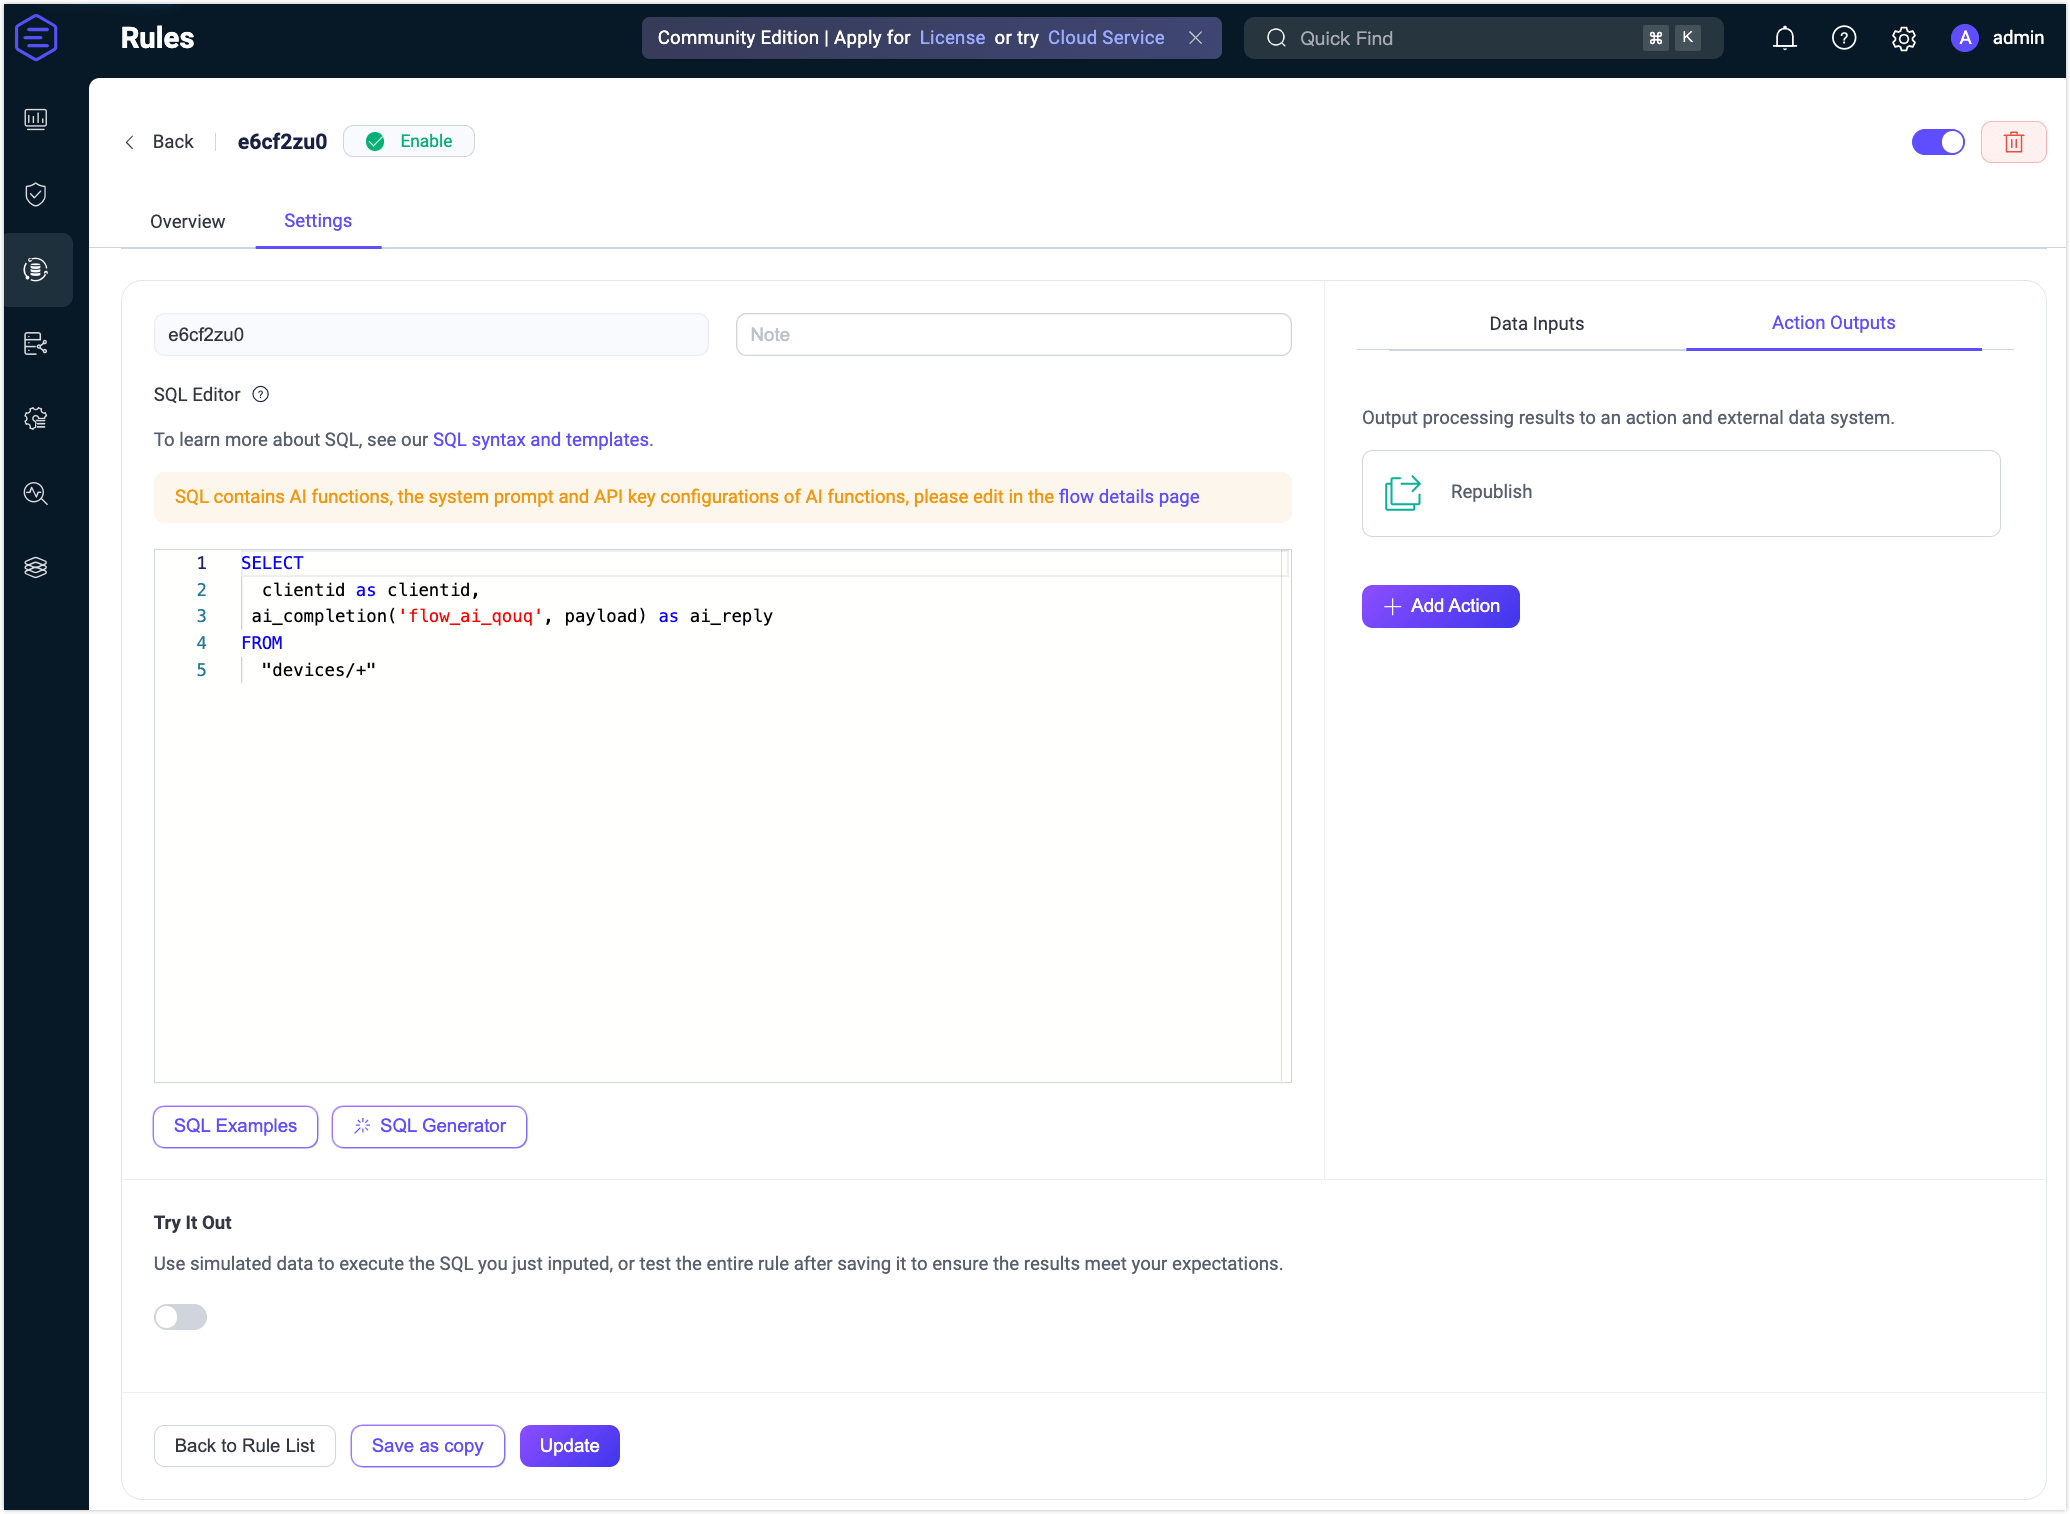Open the SQL Generator
Viewport: 2070px width, 1514px height.
click(429, 1126)
